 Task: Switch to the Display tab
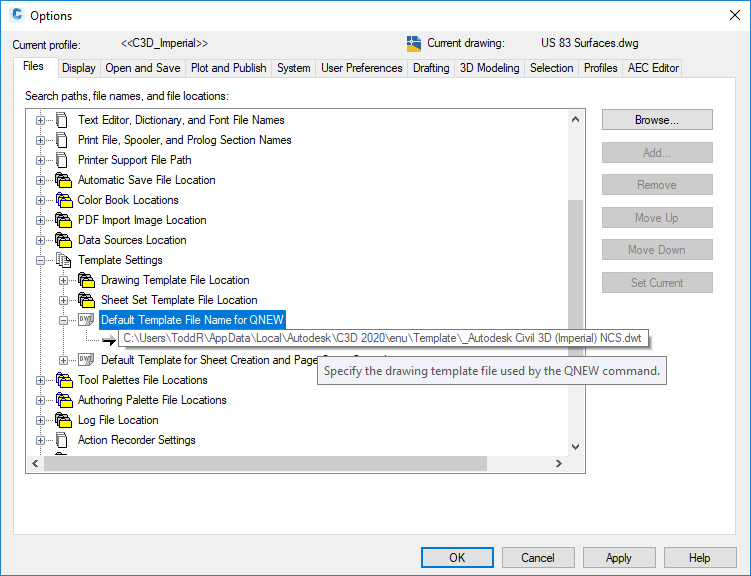click(79, 68)
